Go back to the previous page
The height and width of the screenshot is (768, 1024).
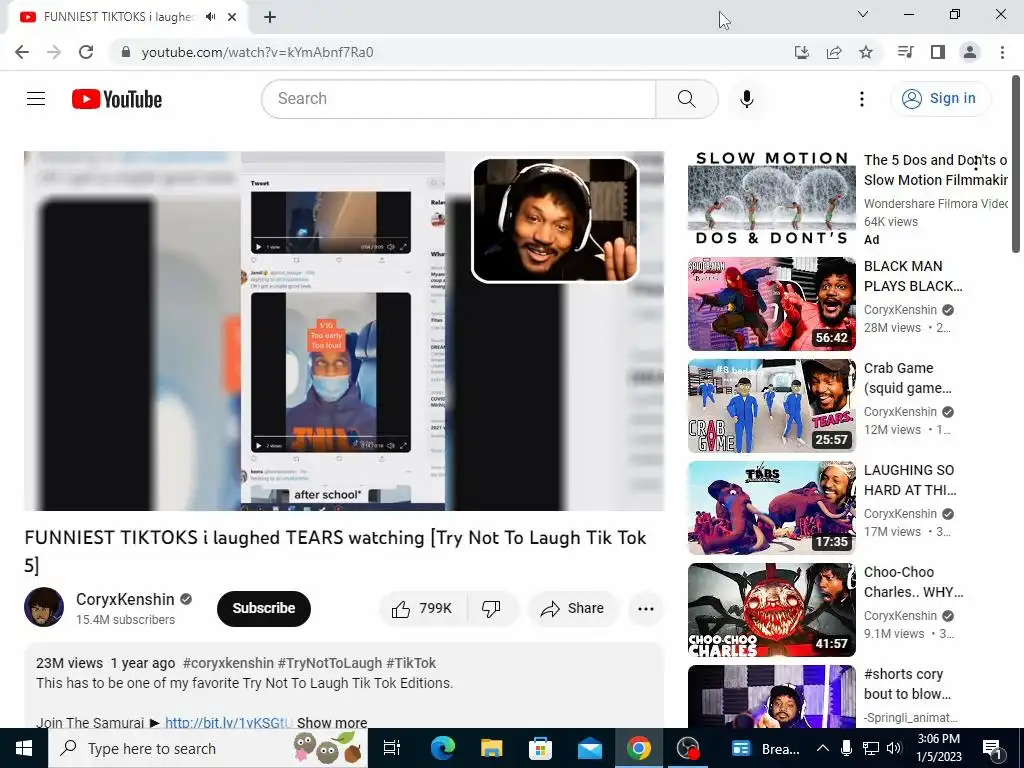22,52
